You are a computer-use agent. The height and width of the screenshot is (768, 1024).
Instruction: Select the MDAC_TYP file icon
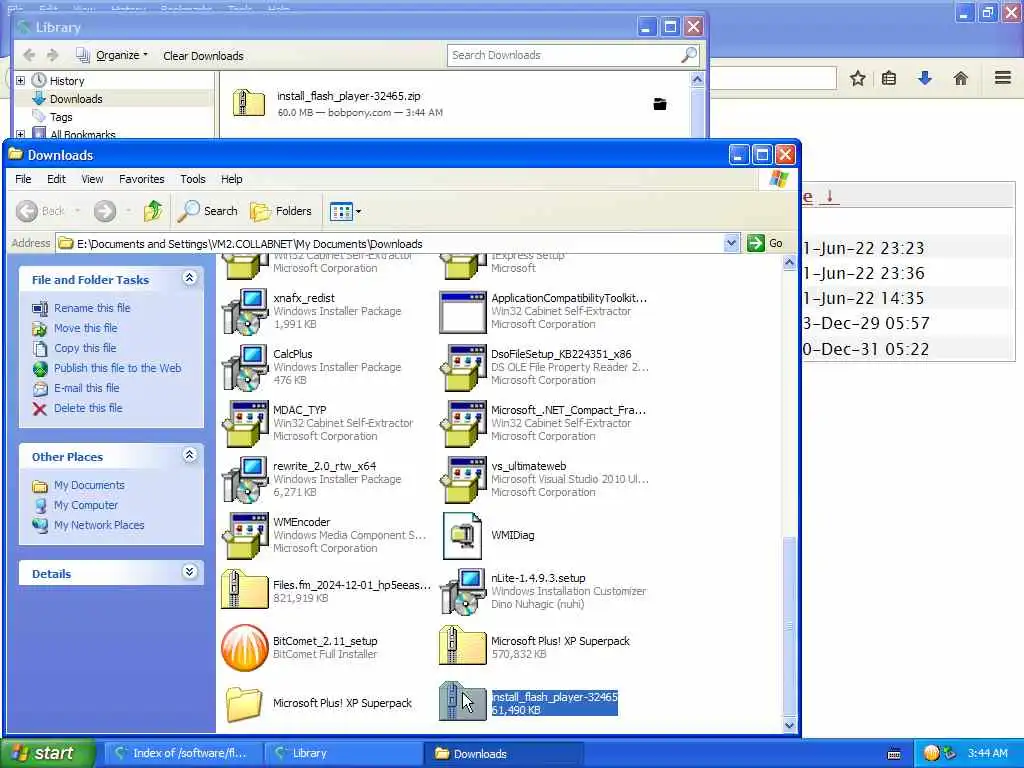click(245, 424)
